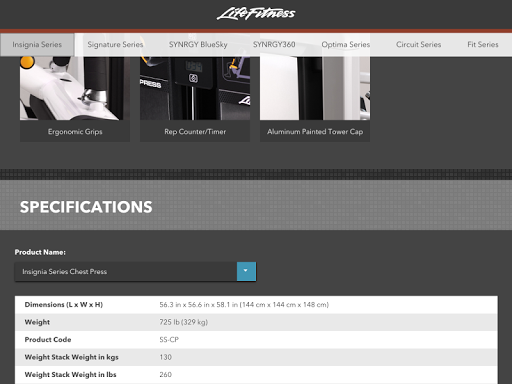Go to the SYNRGY360 tab
Image resolution: width=512 pixels, height=384 pixels.
click(x=274, y=45)
